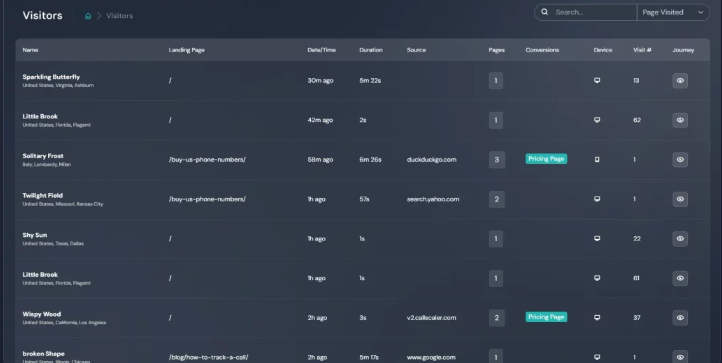This screenshot has height=363, width=722.
Task: Click visit number 37 cell
Action: (x=636, y=318)
